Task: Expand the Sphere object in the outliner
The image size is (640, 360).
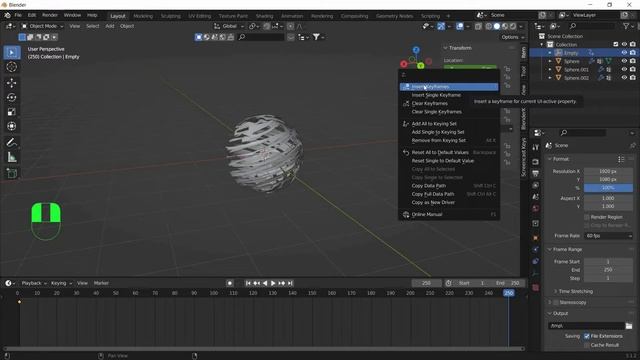Action: click(x=550, y=61)
